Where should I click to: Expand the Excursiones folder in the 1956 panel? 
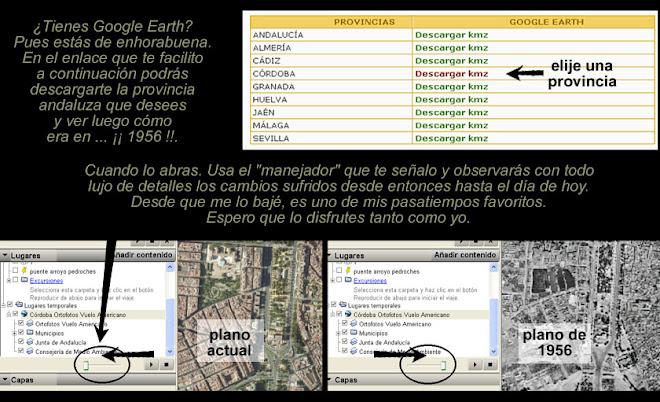click(333, 281)
